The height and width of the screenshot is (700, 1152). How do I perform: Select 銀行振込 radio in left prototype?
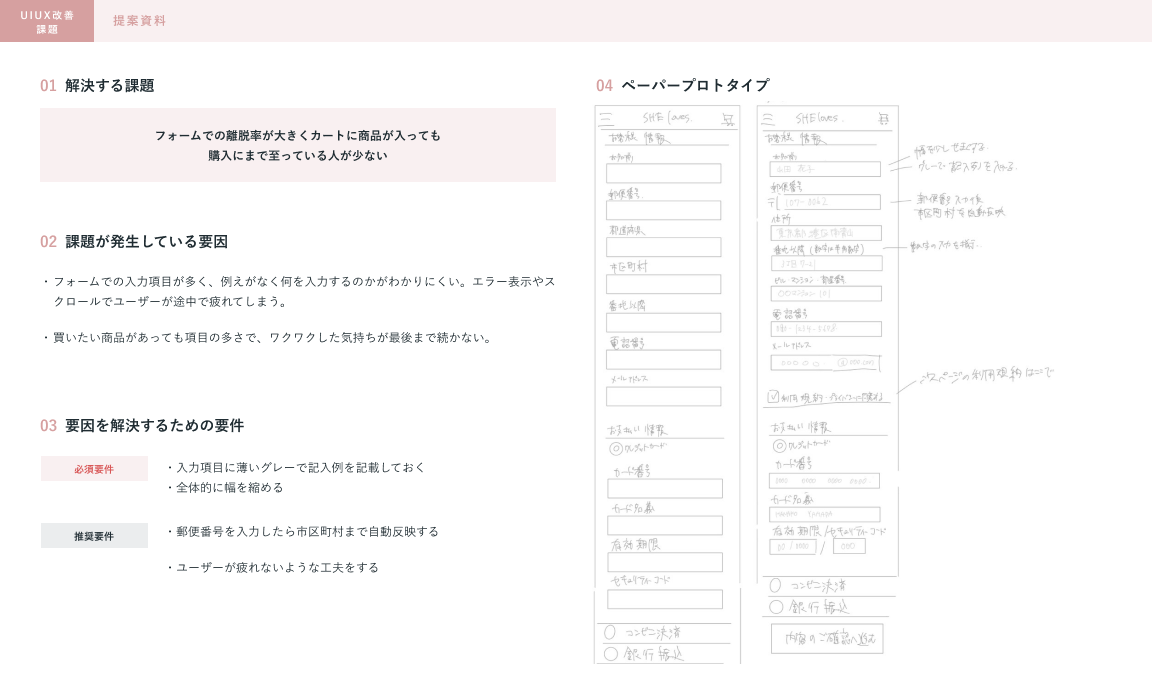[611, 654]
